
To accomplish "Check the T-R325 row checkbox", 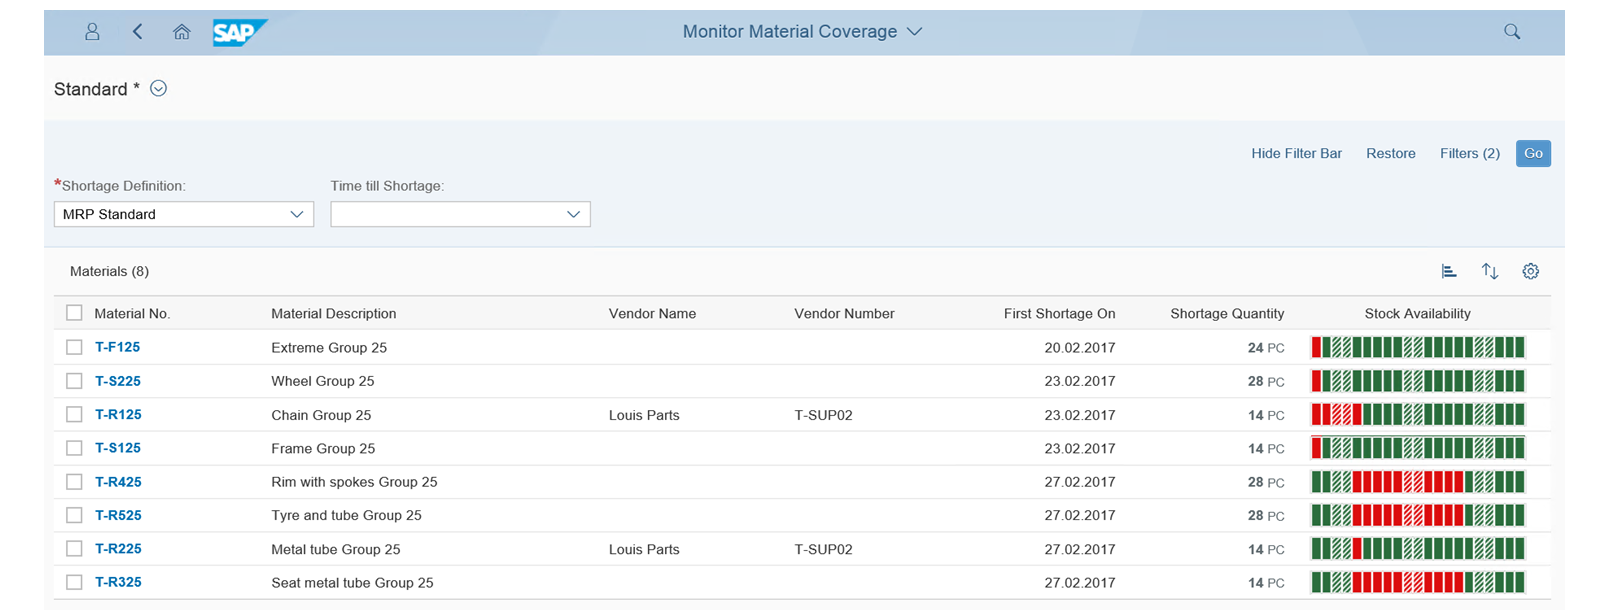I will pos(74,582).
